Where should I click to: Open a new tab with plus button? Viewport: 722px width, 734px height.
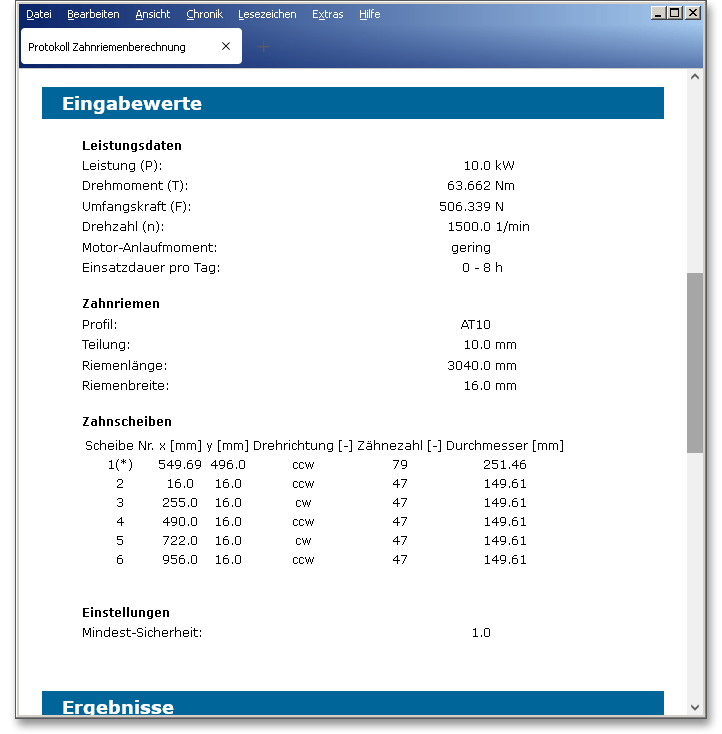coord(264,46)
